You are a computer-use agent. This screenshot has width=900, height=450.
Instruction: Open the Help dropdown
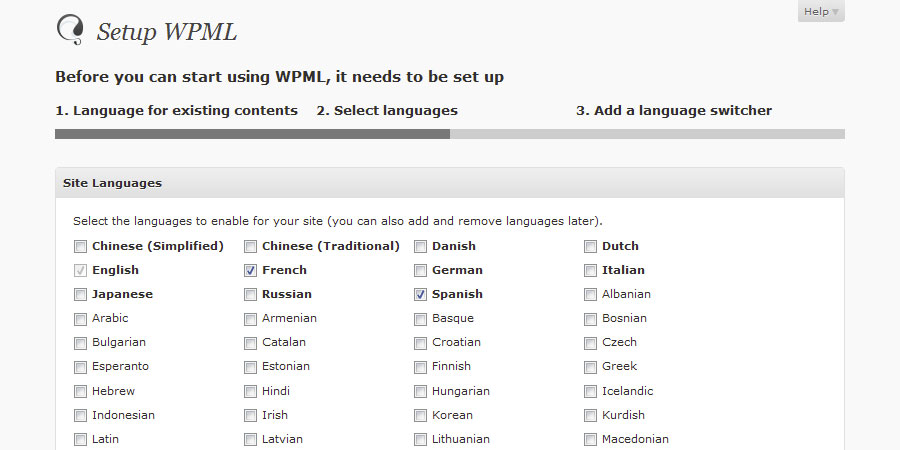pyautogui.click(x=821, y=11)
